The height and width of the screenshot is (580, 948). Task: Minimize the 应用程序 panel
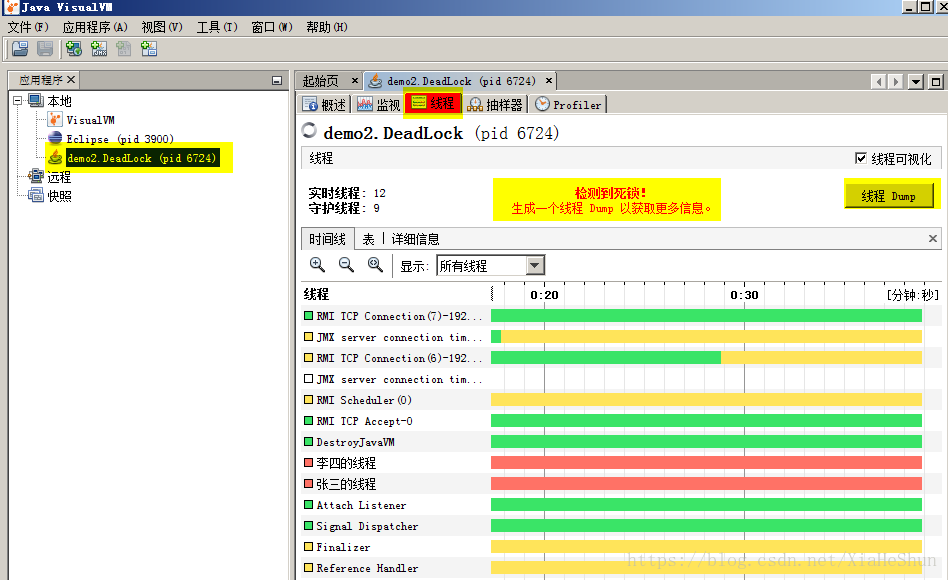pyautogui.click(x=277, y=80)
